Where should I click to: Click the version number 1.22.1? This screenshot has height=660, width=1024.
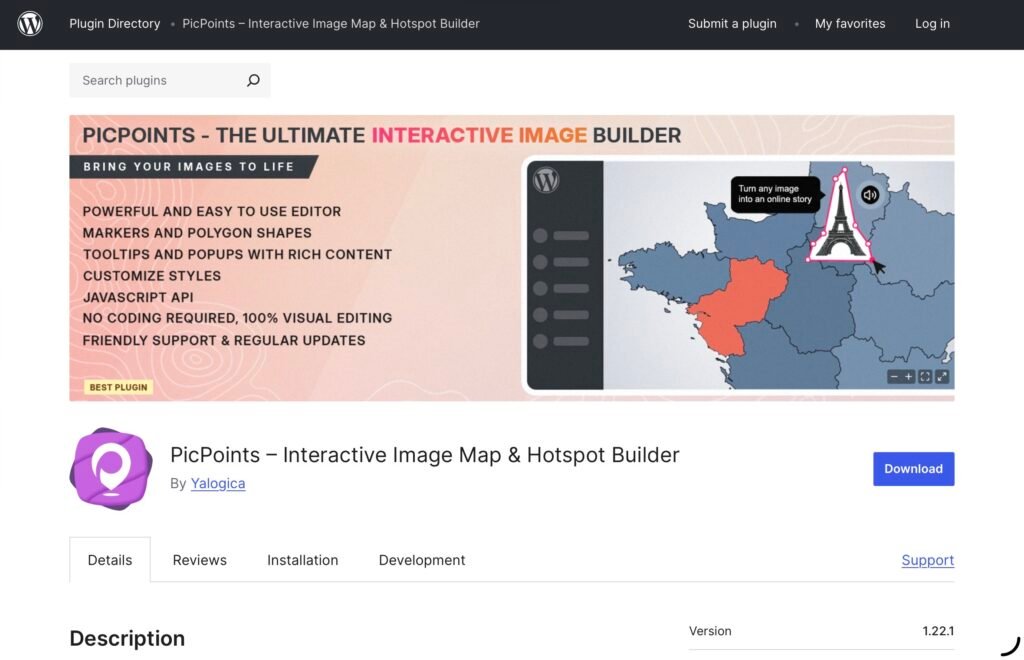[x=938, y=631]
